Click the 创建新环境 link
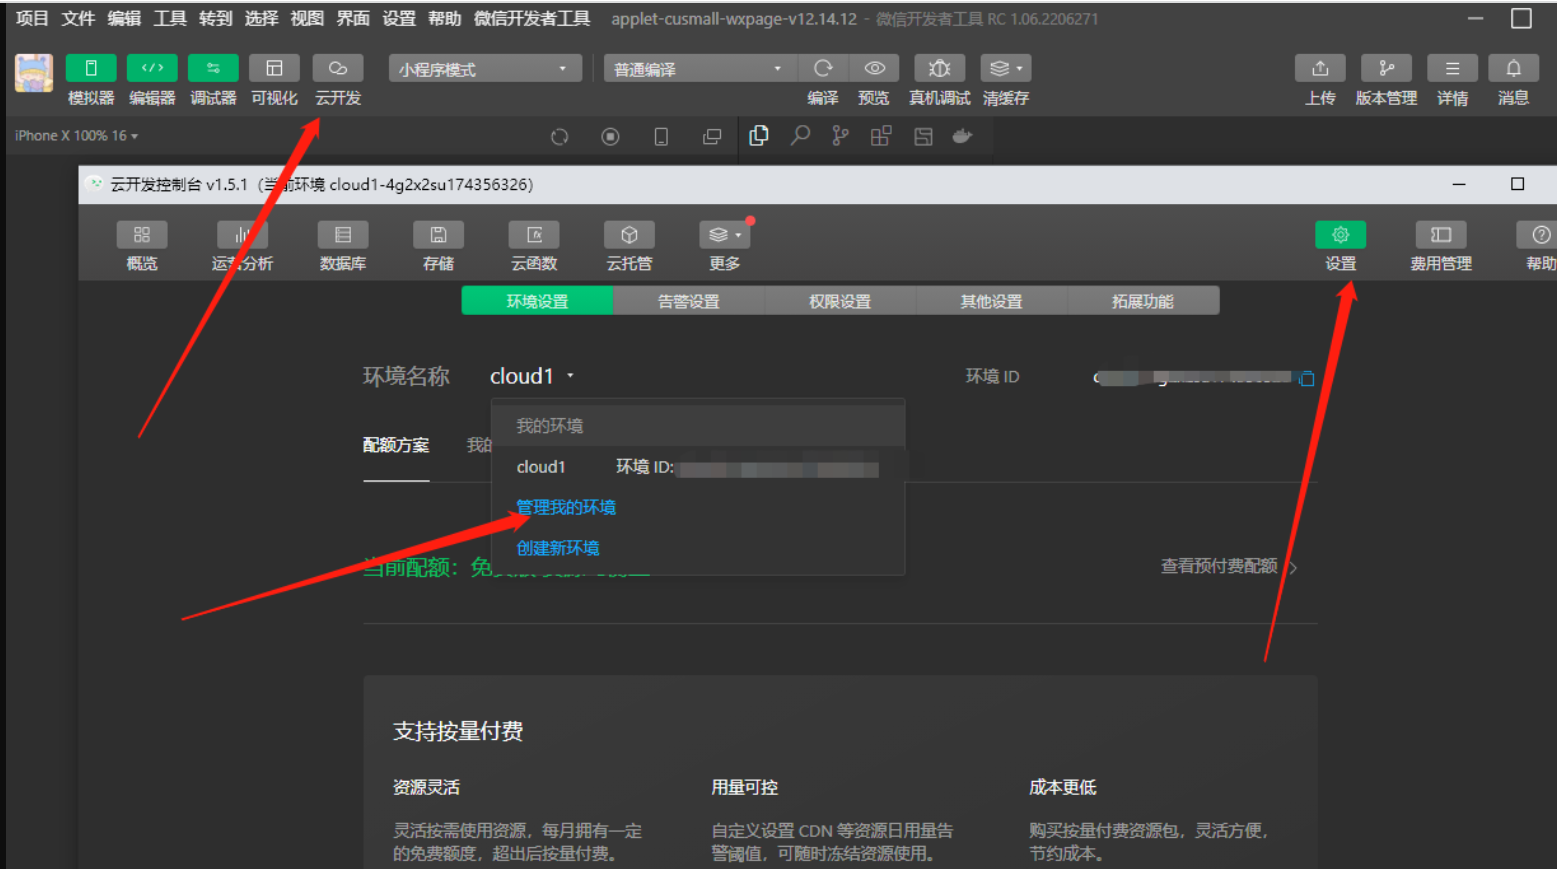Screen dimensions: 1557x869 click(558, 548)
